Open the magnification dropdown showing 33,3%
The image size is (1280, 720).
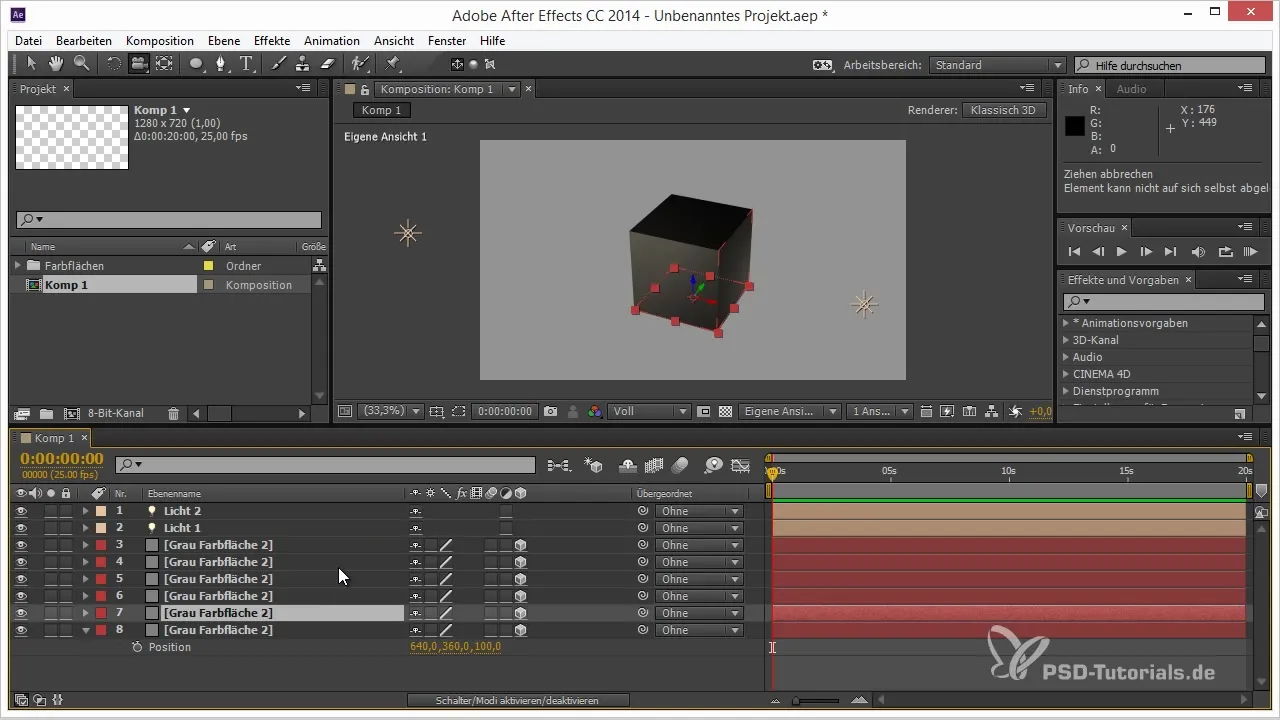[392, 411]
